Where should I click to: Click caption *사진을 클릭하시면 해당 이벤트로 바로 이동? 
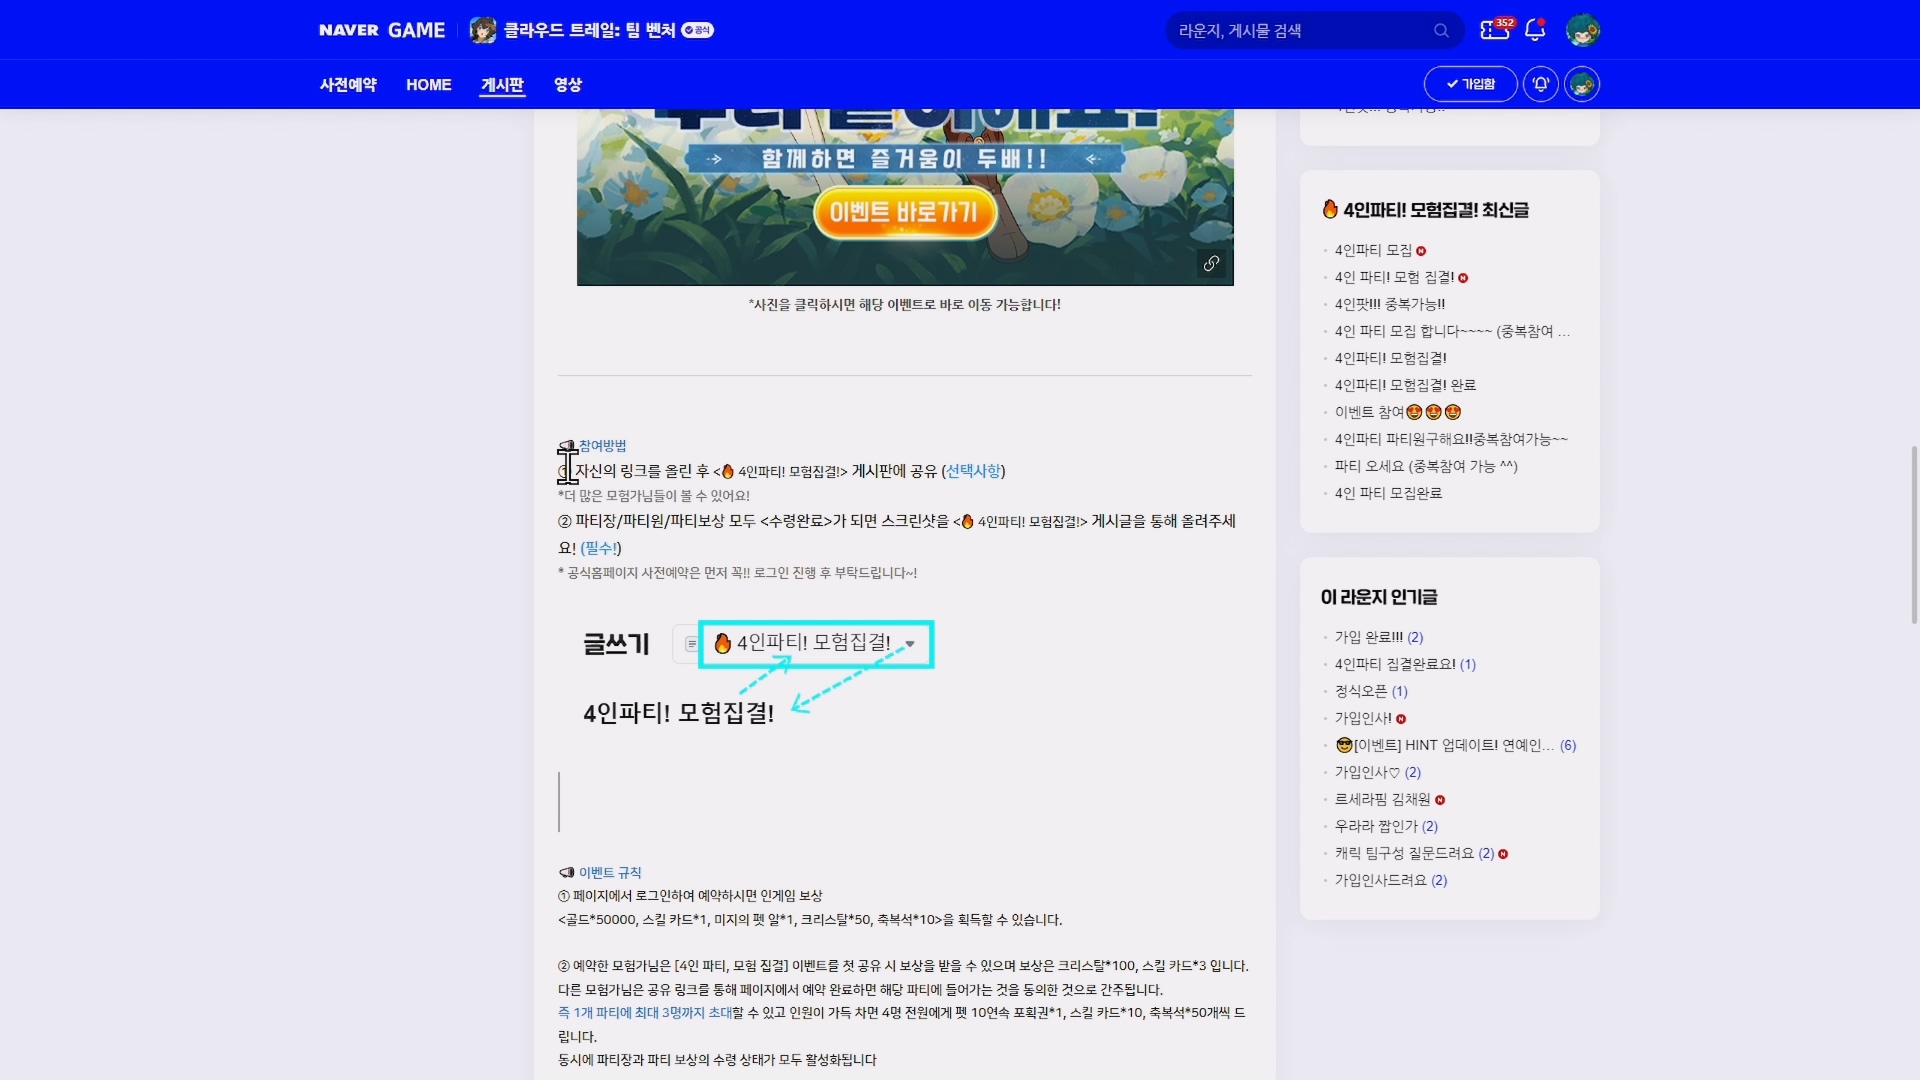point(904,305)
